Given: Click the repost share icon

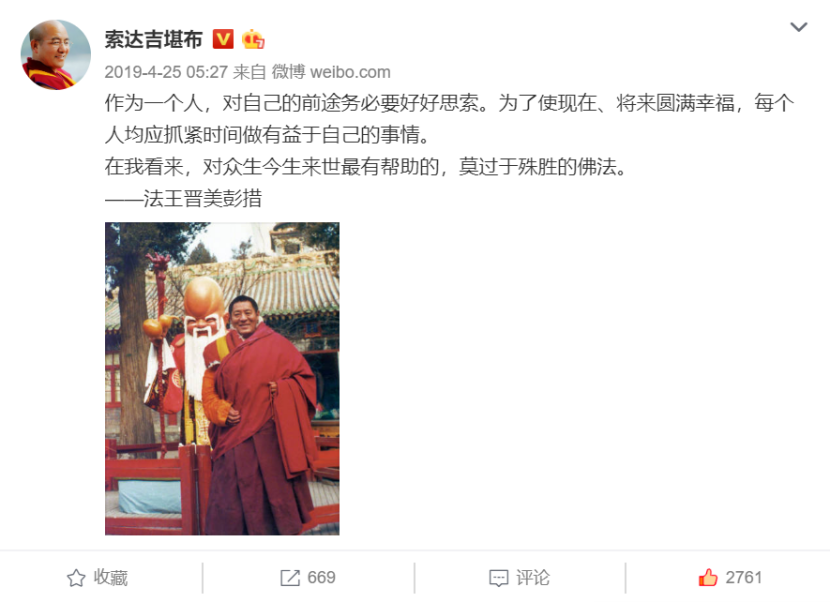Looking at the screenshot, I should coord(290,578).
